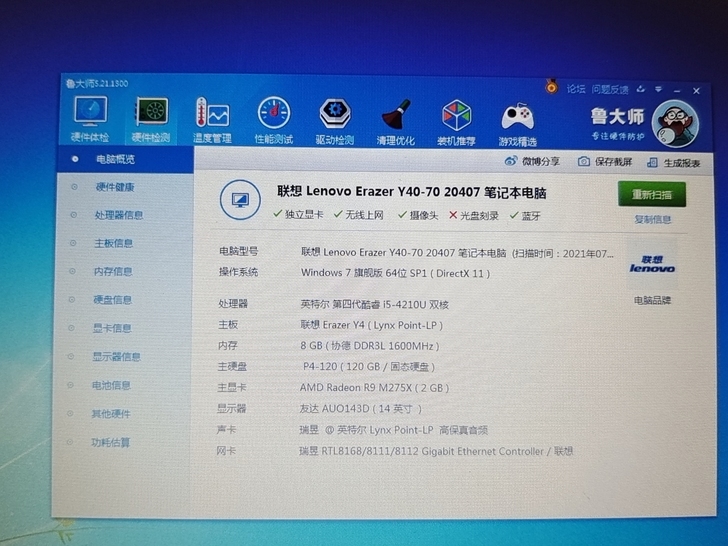Image resolution: width=728 pixels, height=546 pixels.
Task: Click the 微博分享 Weibo icon
Action: (x=511, y=161)
